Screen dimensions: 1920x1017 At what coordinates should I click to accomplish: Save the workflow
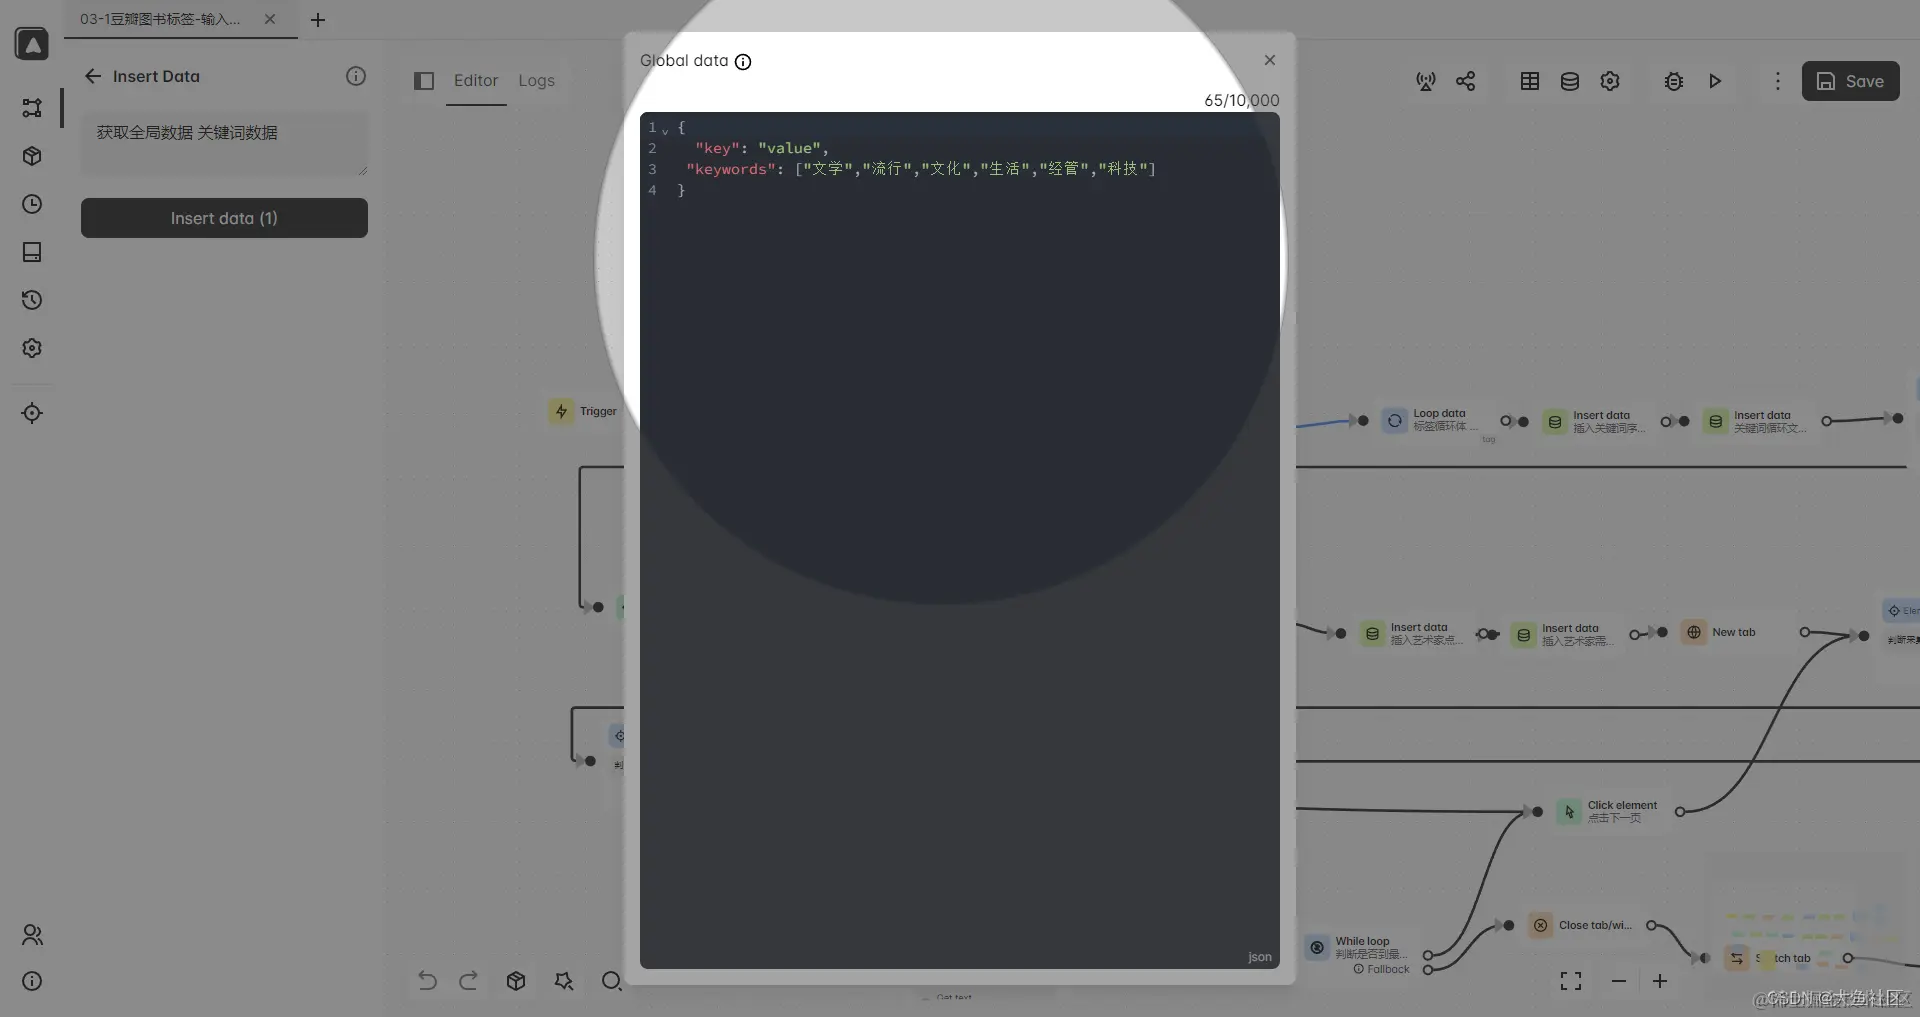[x=1851, y=81]
